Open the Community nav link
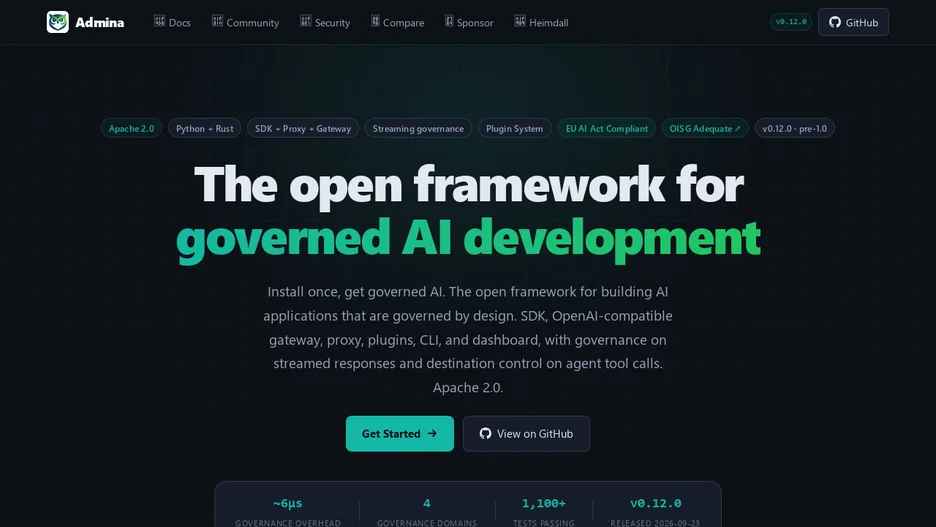Image resolution: width=936 pixels, height=527 pixels. point(253,23)
